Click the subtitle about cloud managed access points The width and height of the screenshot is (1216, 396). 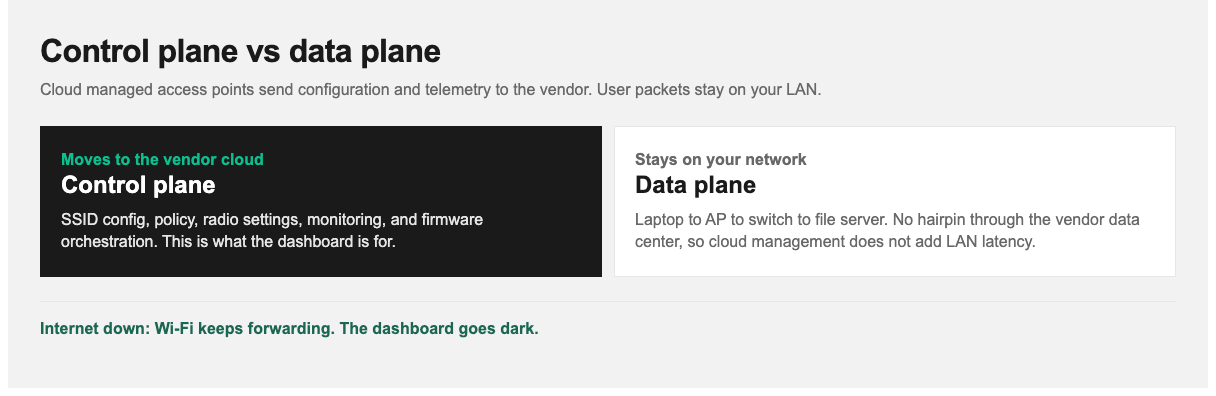pyautogui.click(x=430, y=90)
